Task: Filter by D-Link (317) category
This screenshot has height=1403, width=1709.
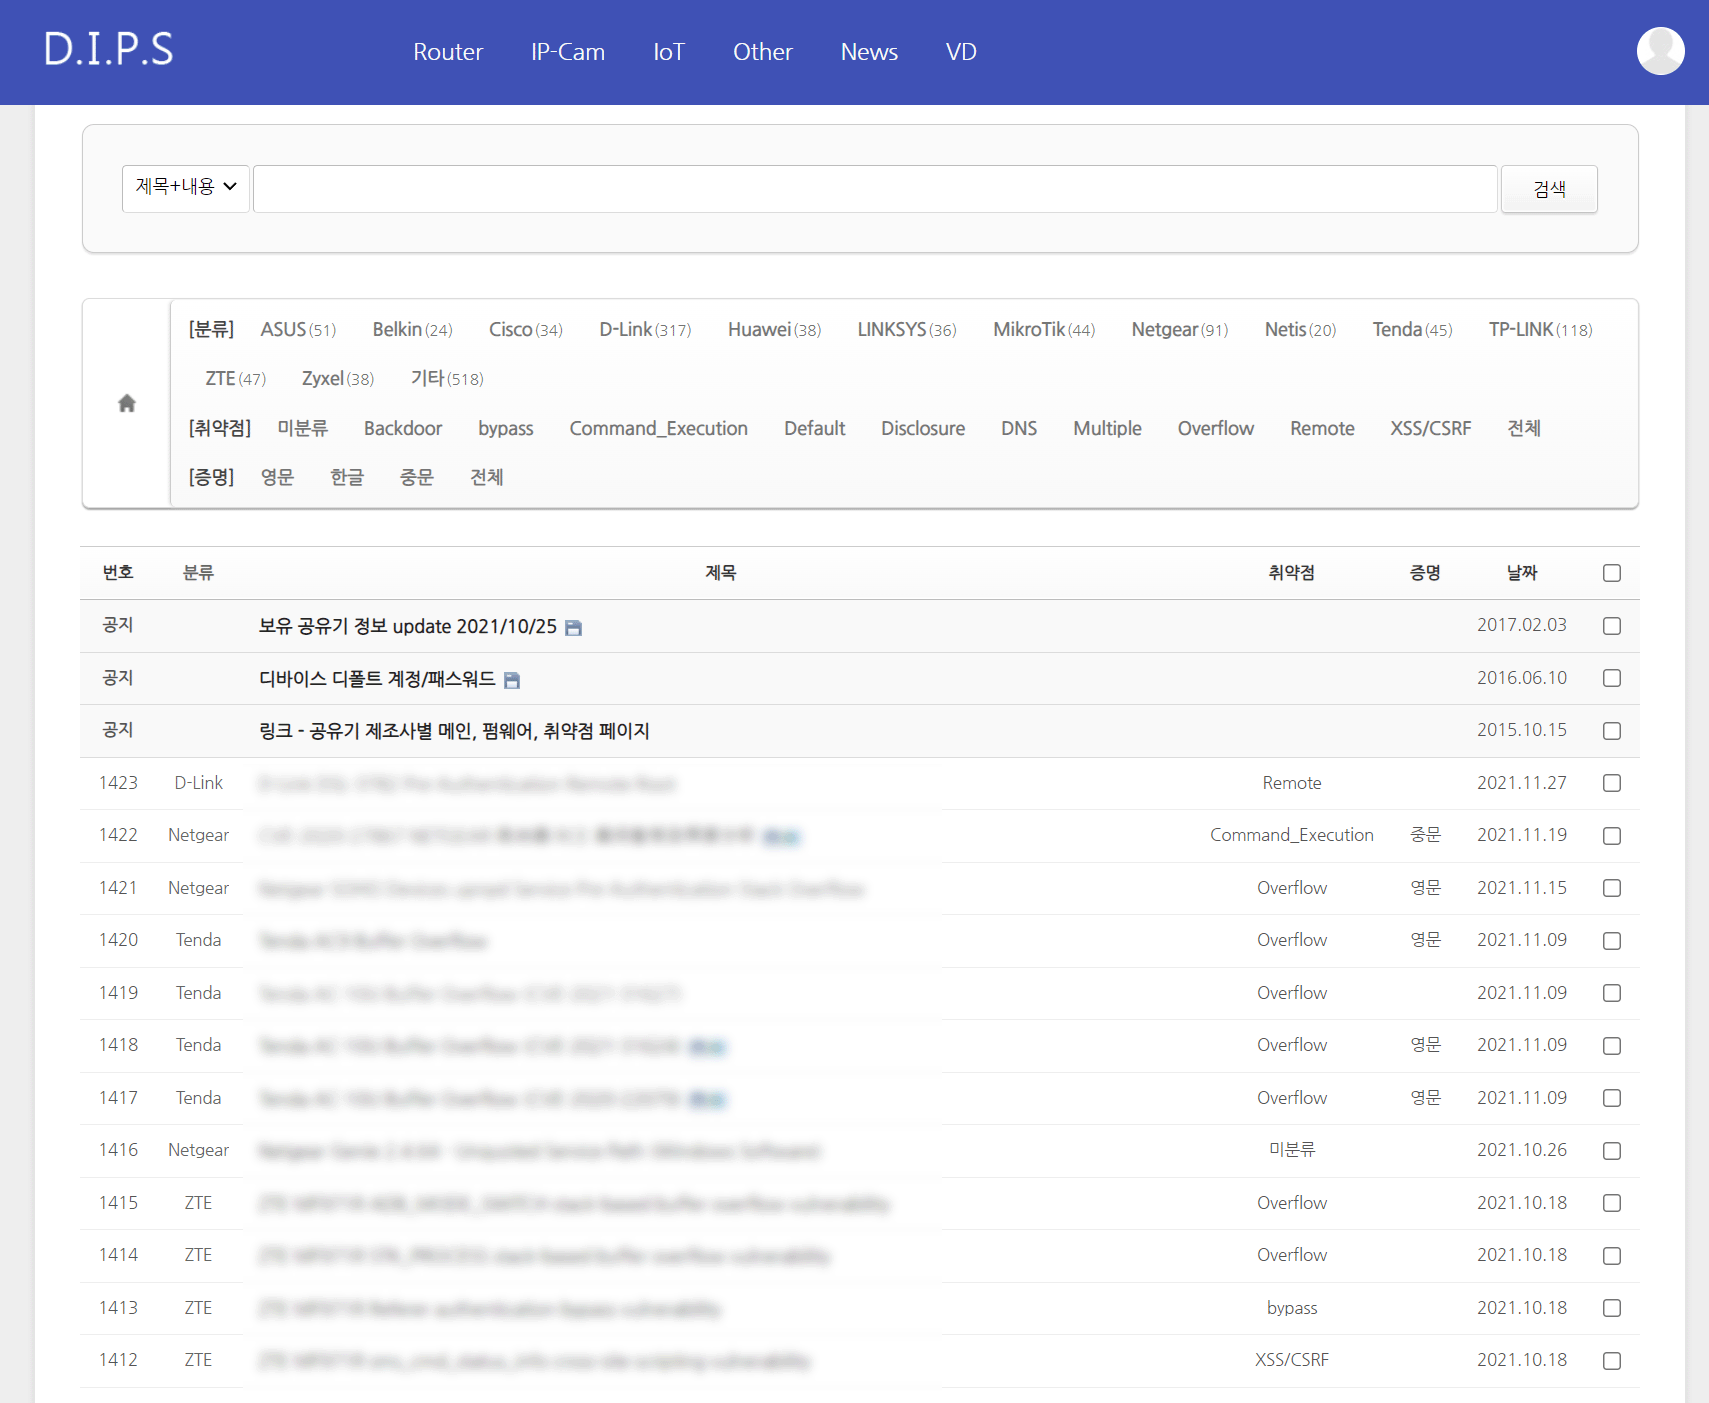Action: pyautogui.click(x=645, y=329)
